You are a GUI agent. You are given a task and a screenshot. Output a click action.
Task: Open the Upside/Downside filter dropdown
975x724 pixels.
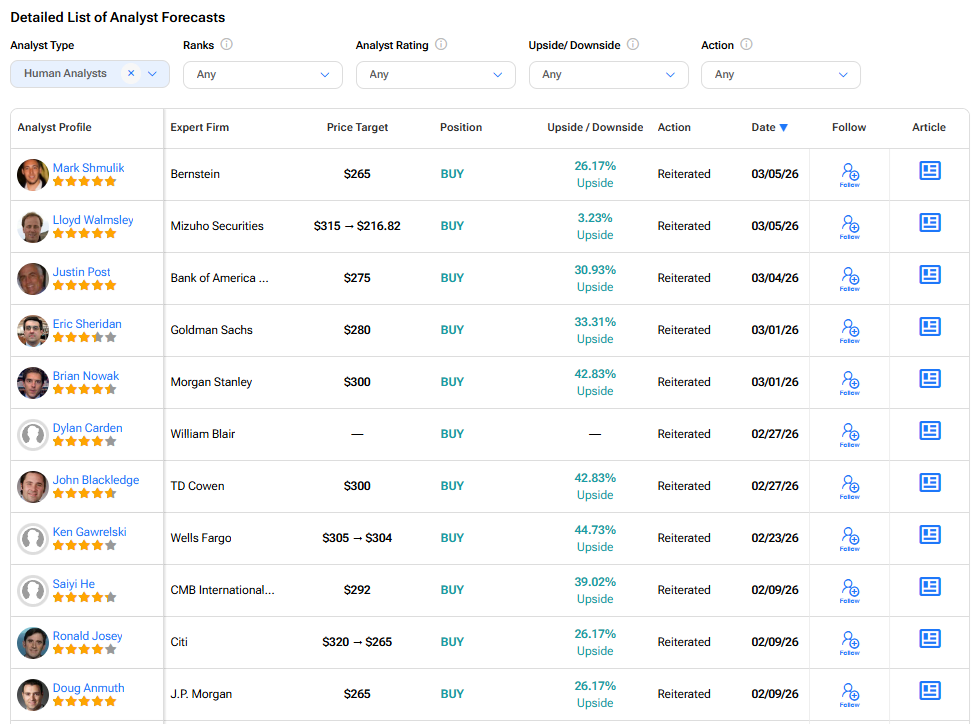(x=608, y=75)
